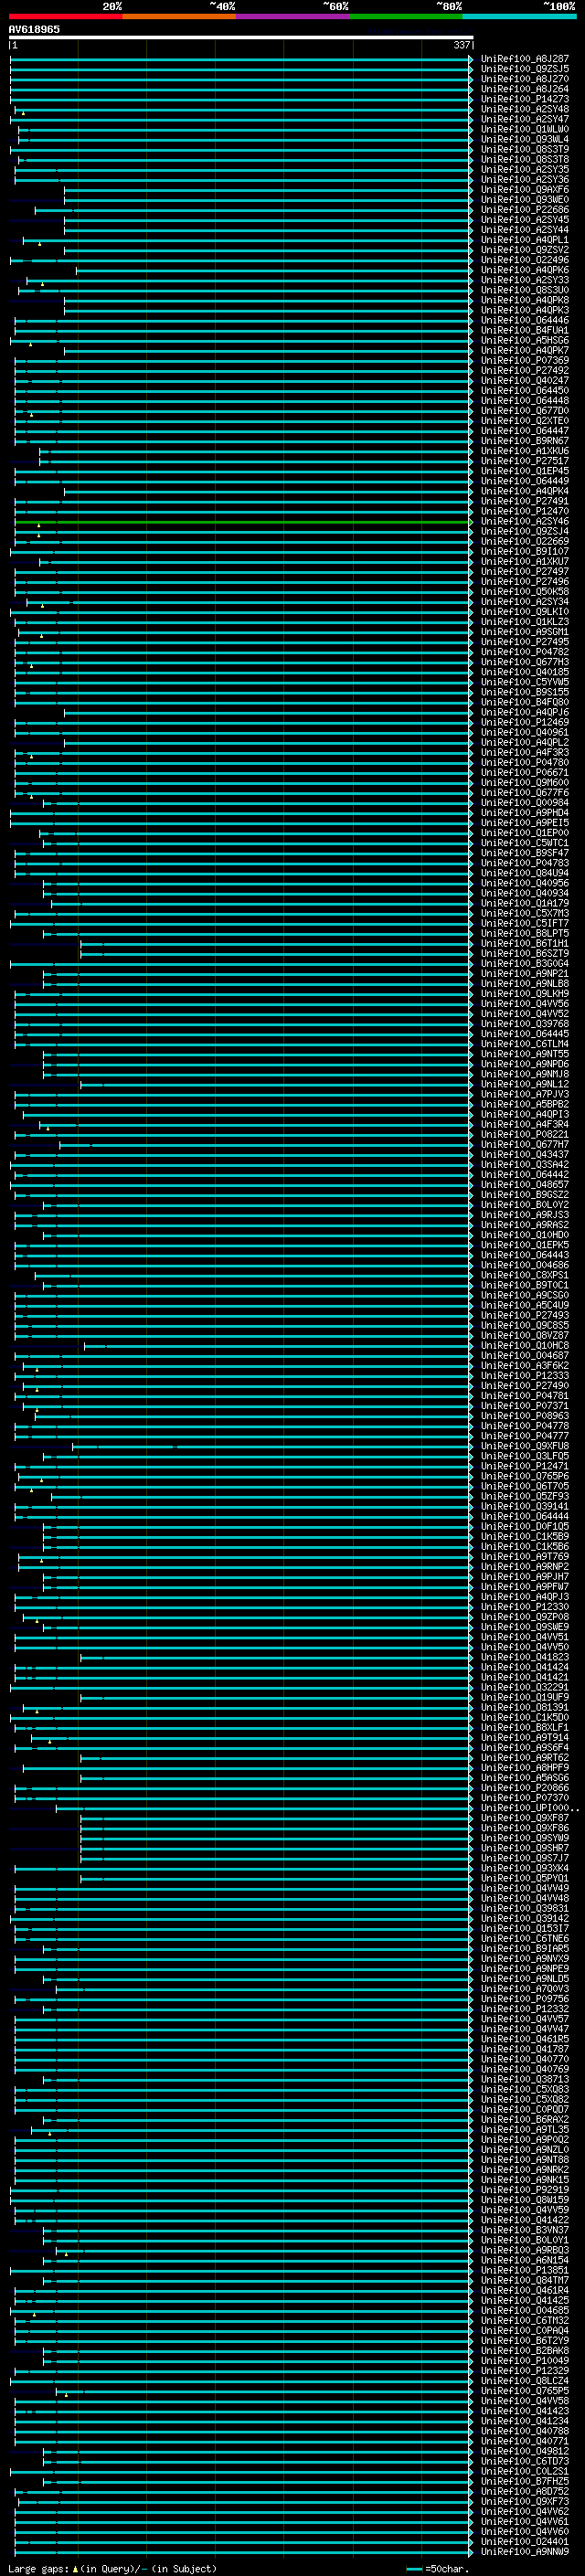Click label UniRef100_B3G0G4
This screenshot has width=585, height=2576.
pos(524,964)
